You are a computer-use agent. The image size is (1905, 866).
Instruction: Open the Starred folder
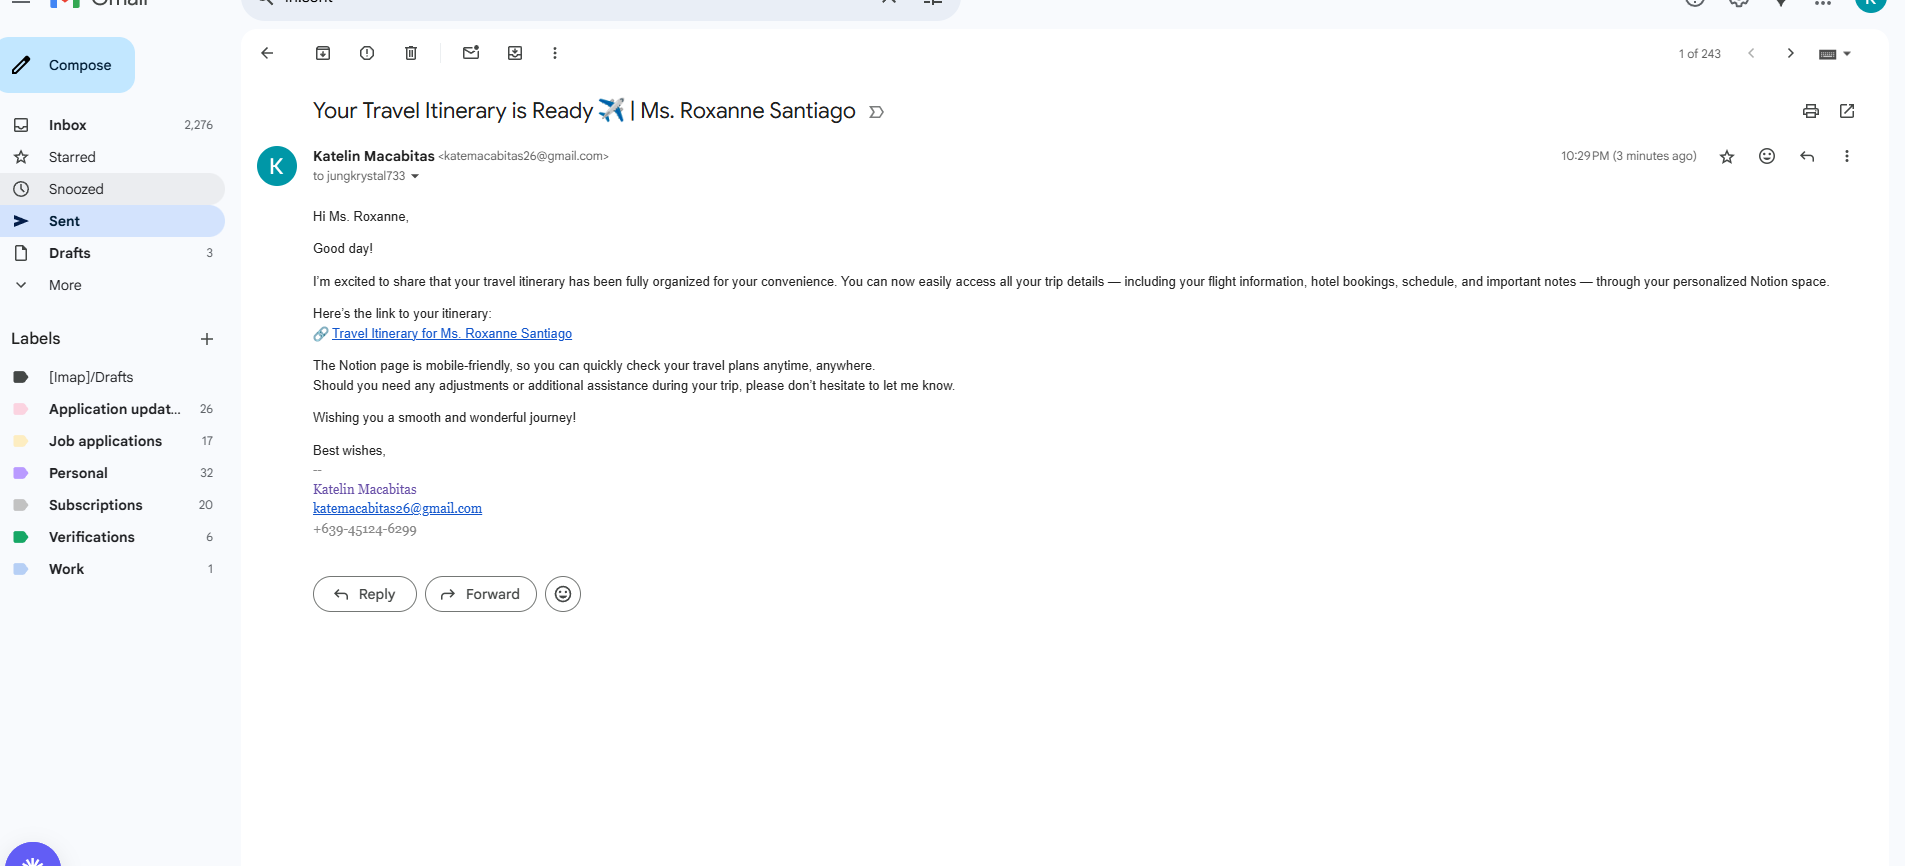[x=112, y=157]
